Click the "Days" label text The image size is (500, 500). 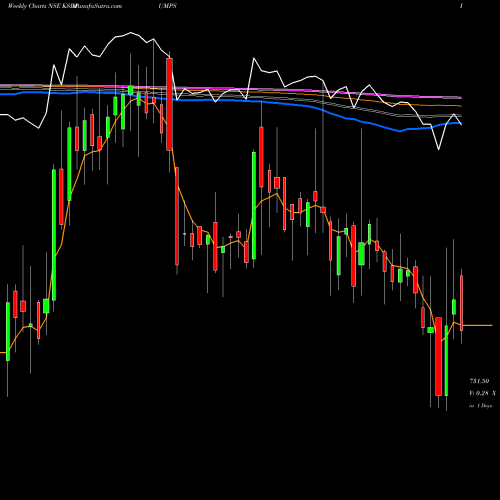[486, 406]
